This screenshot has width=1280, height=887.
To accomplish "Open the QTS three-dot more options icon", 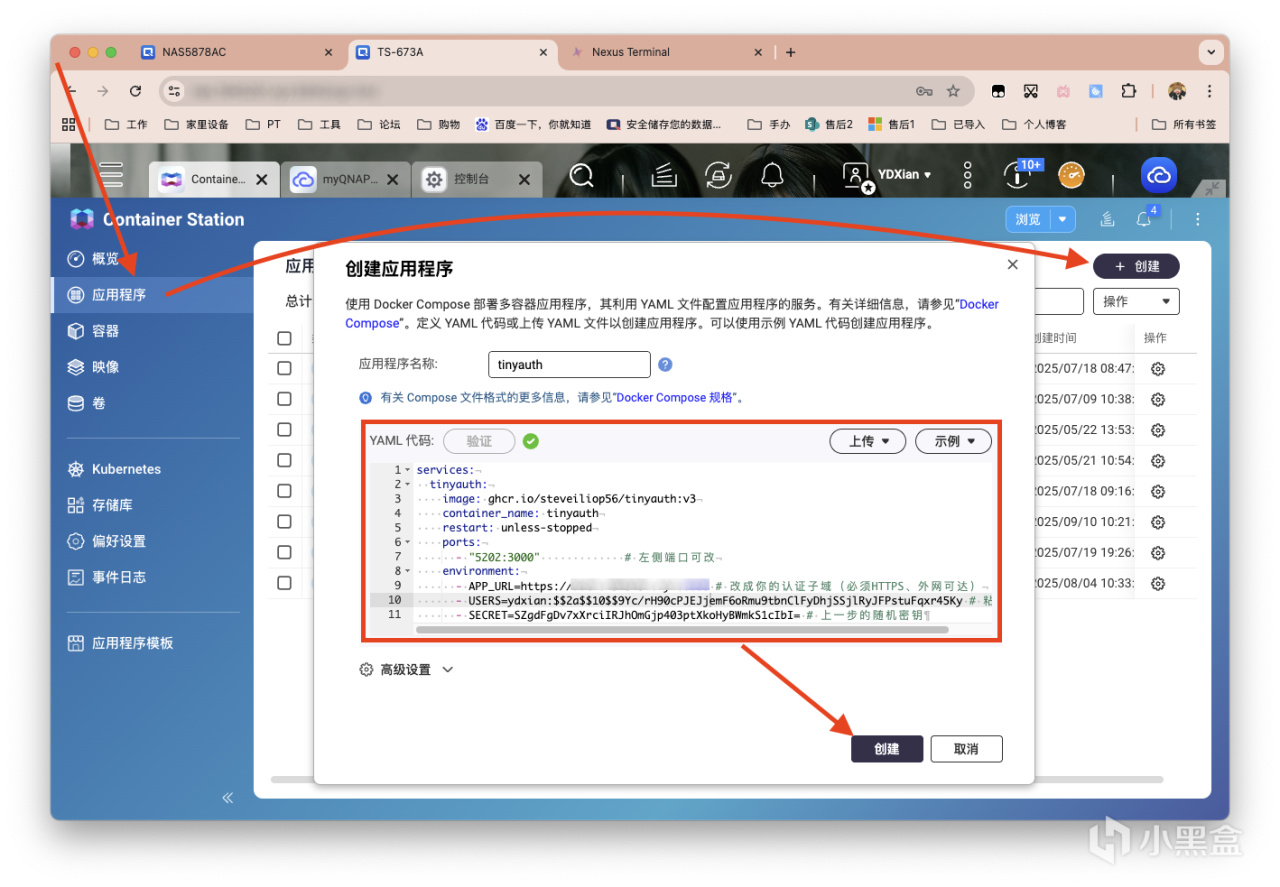I will click(967, 176).
